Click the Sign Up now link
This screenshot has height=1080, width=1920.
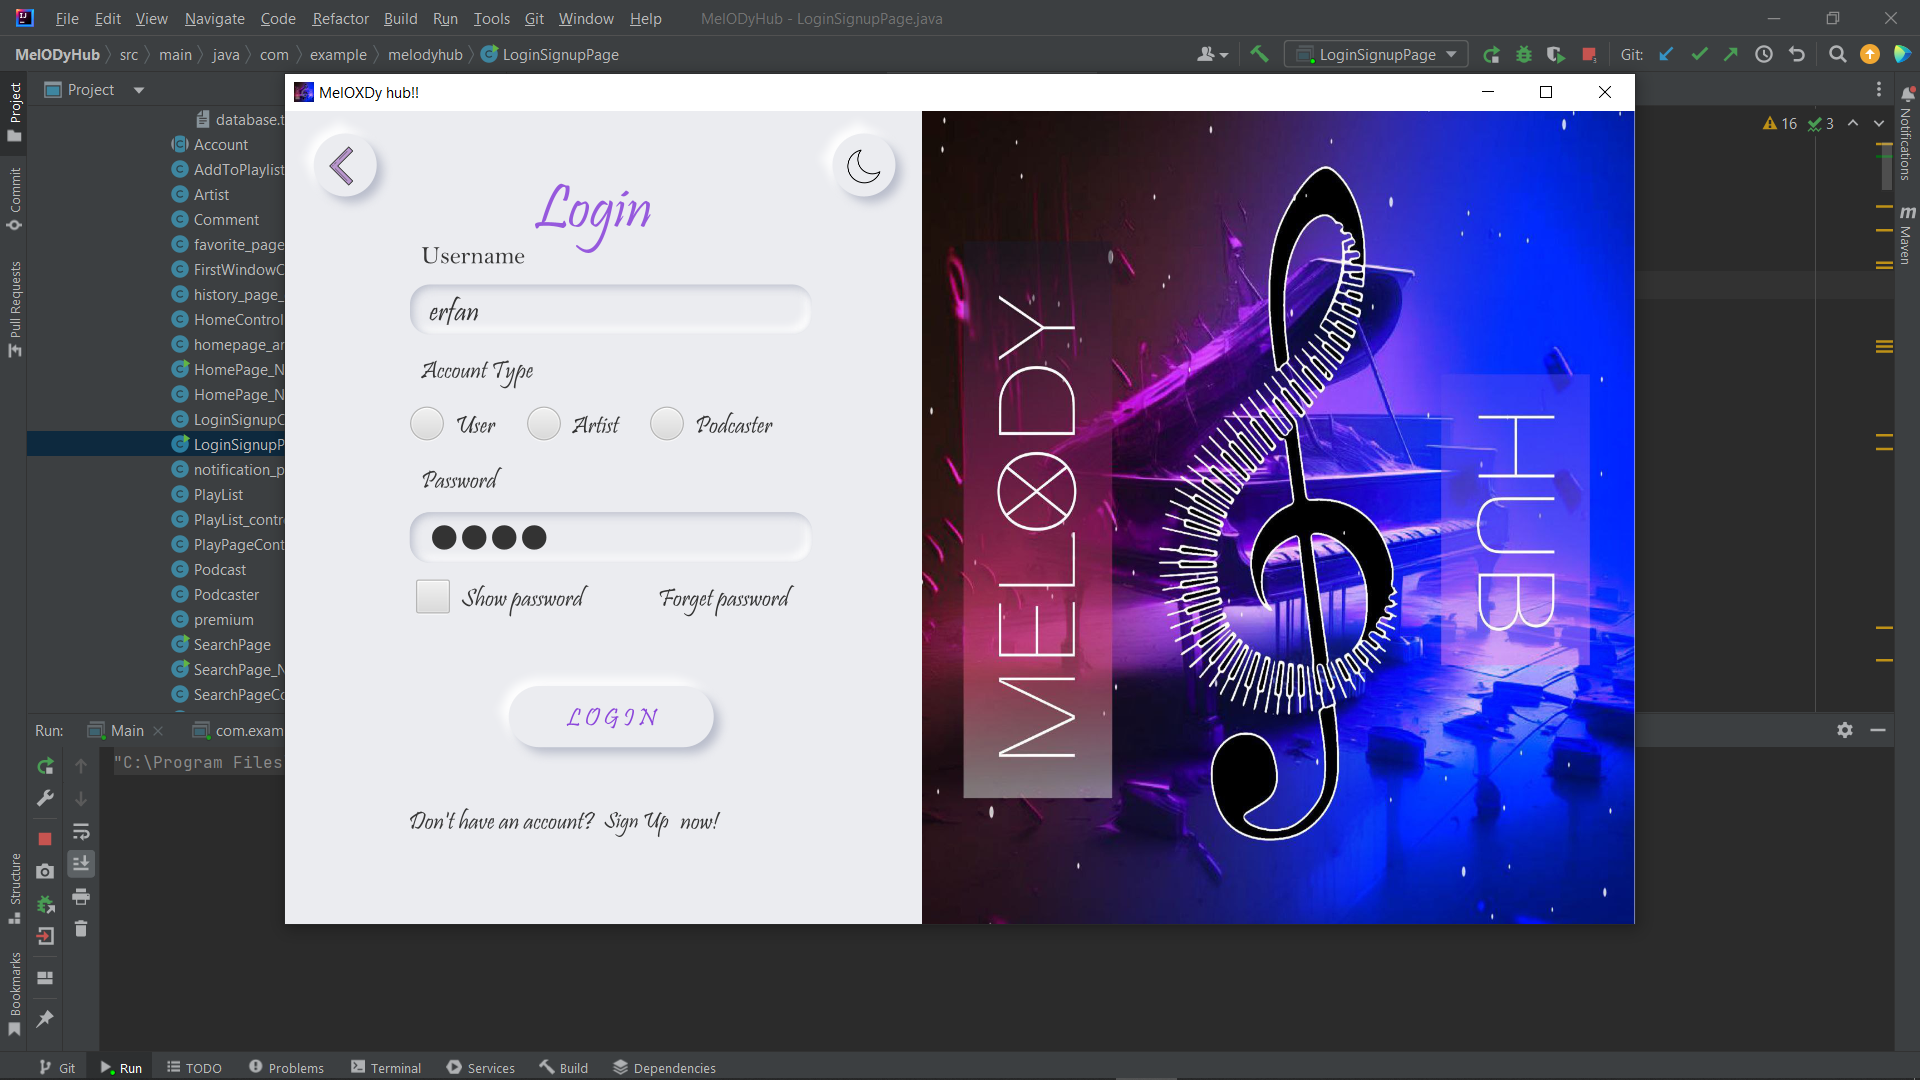tap(637, 821)
